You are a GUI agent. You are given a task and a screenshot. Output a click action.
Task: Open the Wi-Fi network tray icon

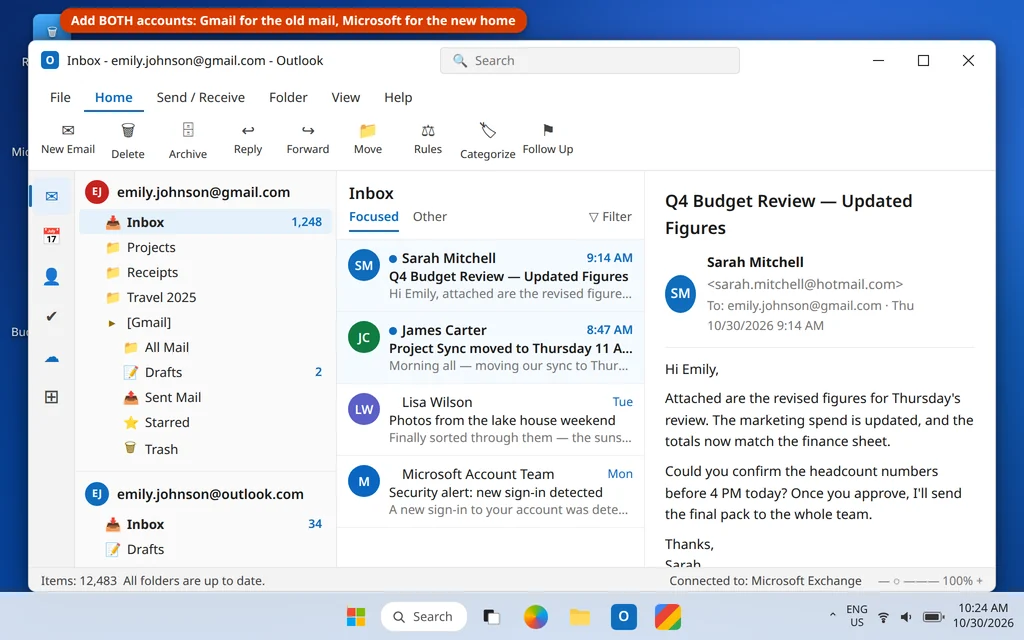(883, 616)
